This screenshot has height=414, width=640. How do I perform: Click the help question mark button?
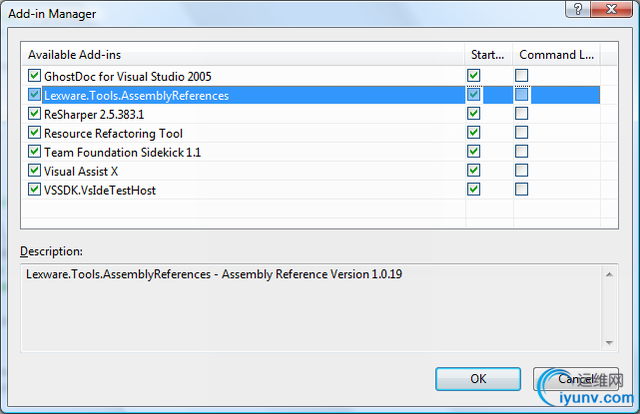(578, 9)
